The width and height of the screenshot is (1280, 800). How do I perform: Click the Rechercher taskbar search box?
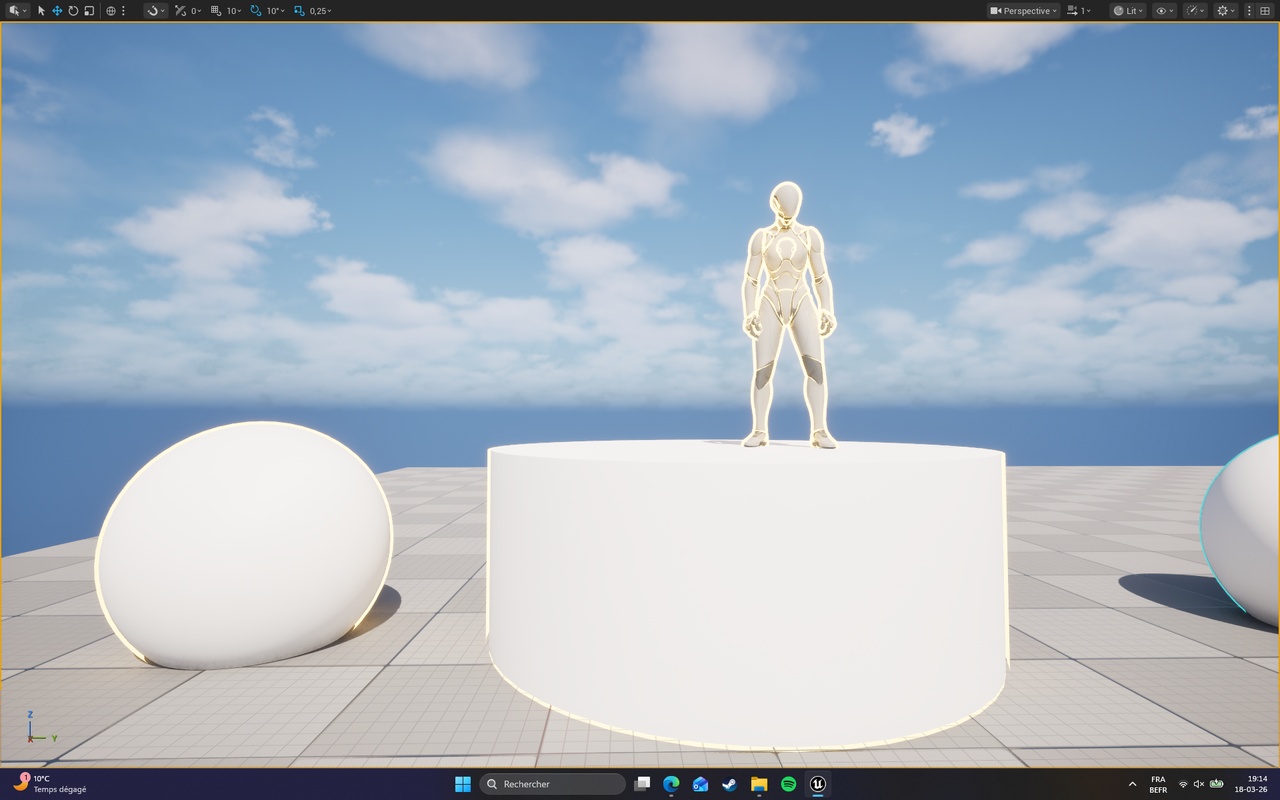coord(552,784)
